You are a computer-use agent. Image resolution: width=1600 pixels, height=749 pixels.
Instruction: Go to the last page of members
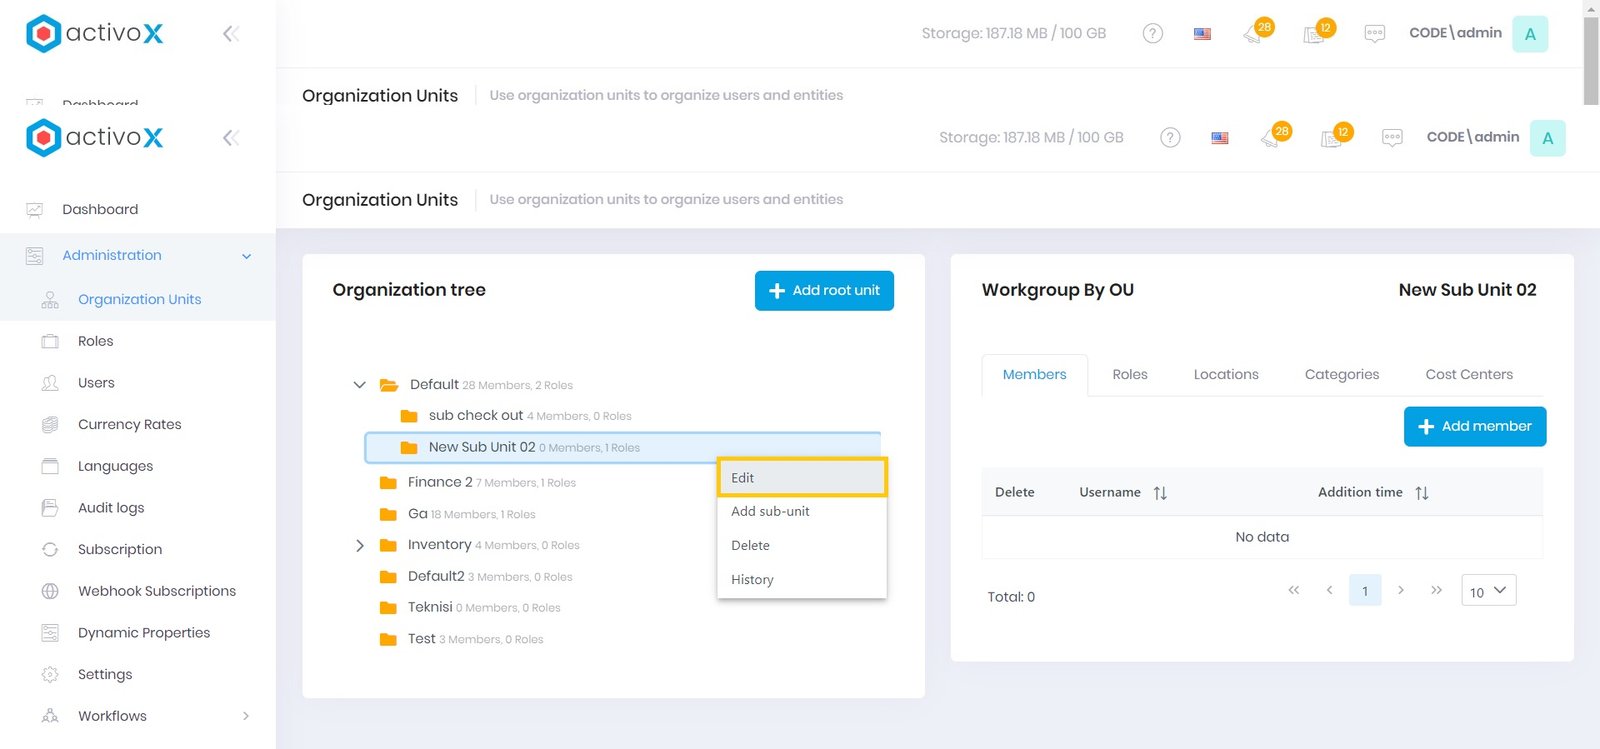(x=1436, y=590)
